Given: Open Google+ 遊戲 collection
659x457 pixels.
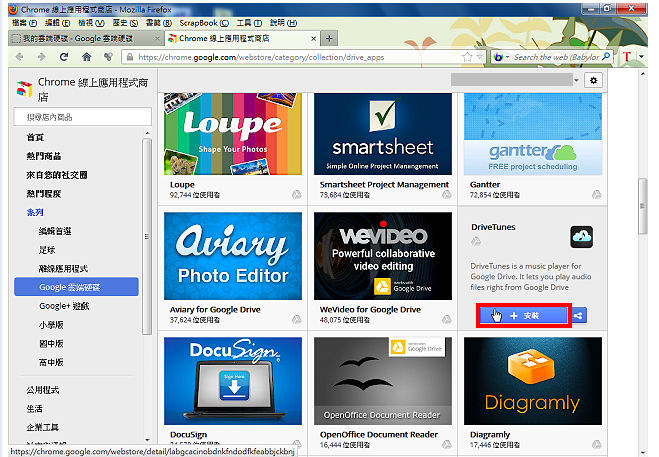Looking at the screenshot, I should click(64, 306).
